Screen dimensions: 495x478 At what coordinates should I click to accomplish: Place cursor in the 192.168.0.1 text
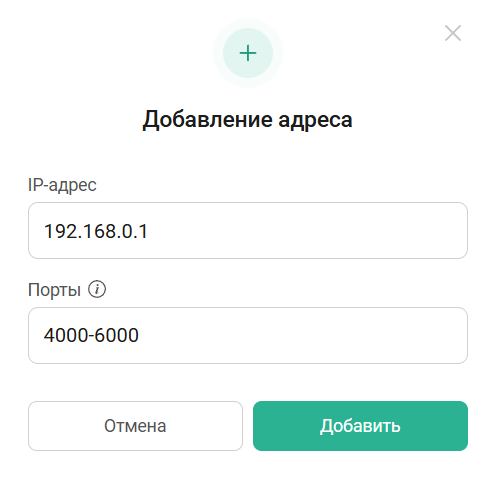click(96, 231)
